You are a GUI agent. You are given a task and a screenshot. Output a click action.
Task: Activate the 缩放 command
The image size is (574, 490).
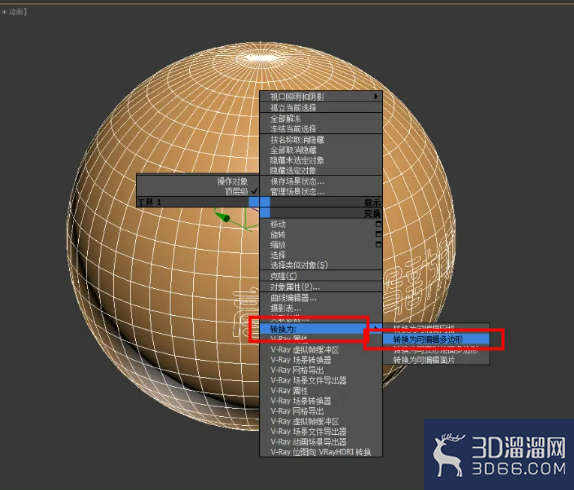coord(278,245)
